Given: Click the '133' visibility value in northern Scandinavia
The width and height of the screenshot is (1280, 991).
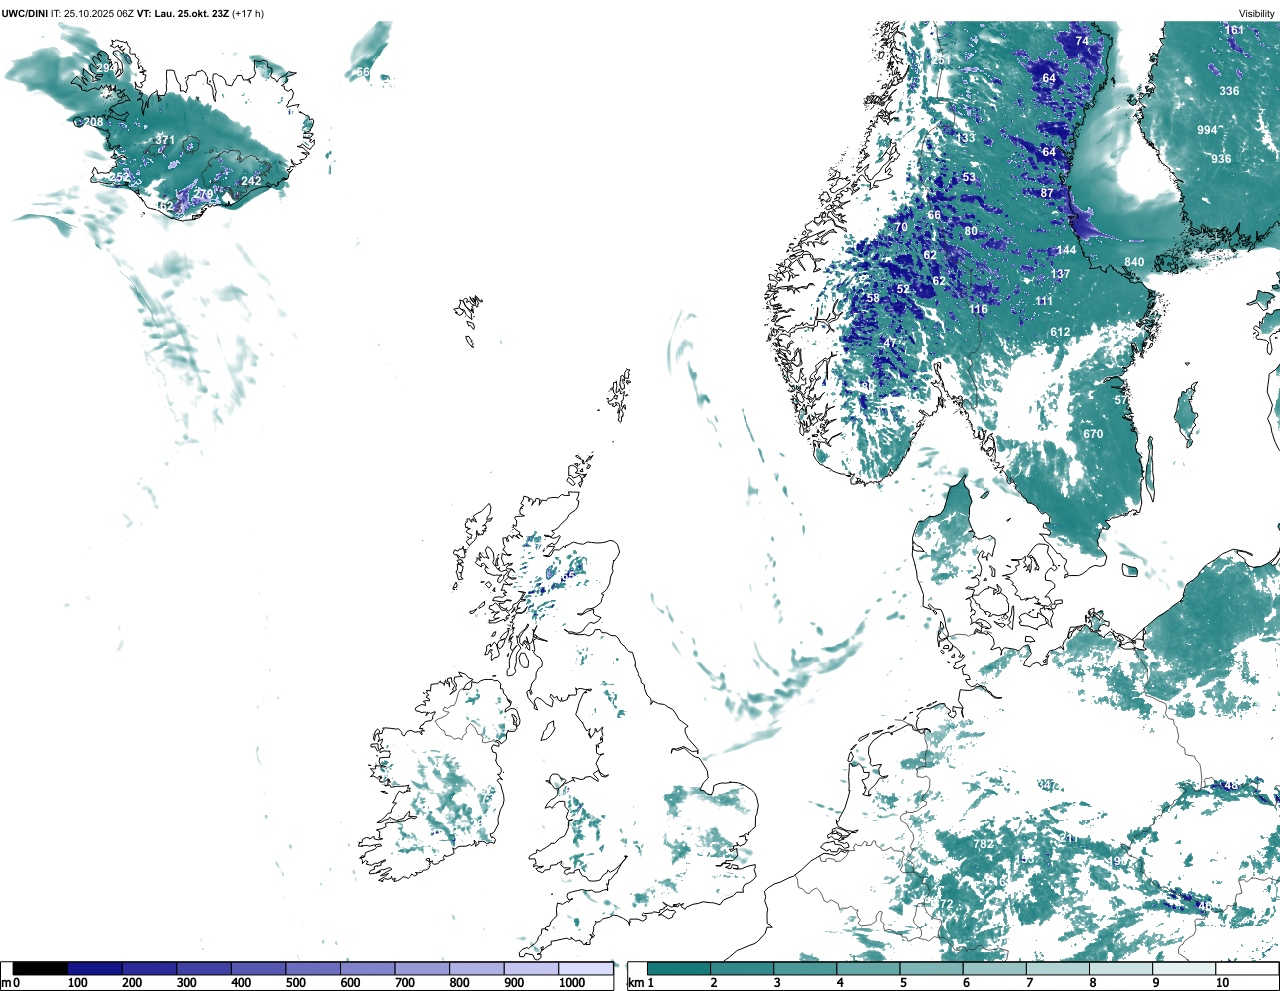Looking at the screenshot, I should (965, 138).
